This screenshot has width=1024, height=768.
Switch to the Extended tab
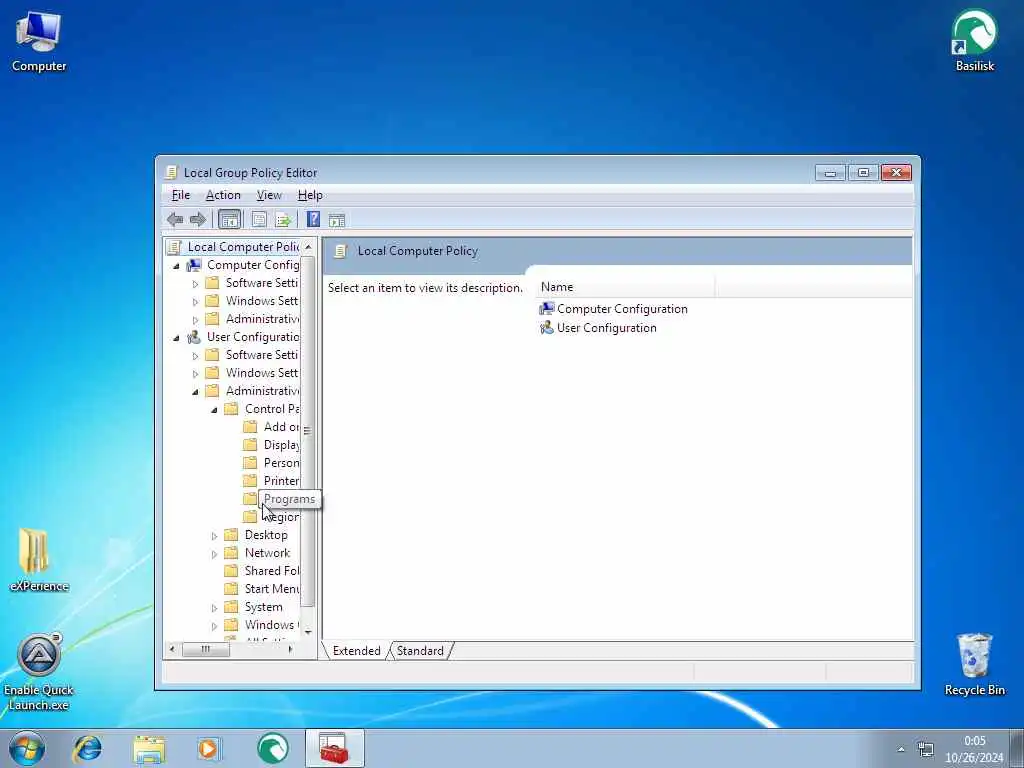click(x=356, y=650)
